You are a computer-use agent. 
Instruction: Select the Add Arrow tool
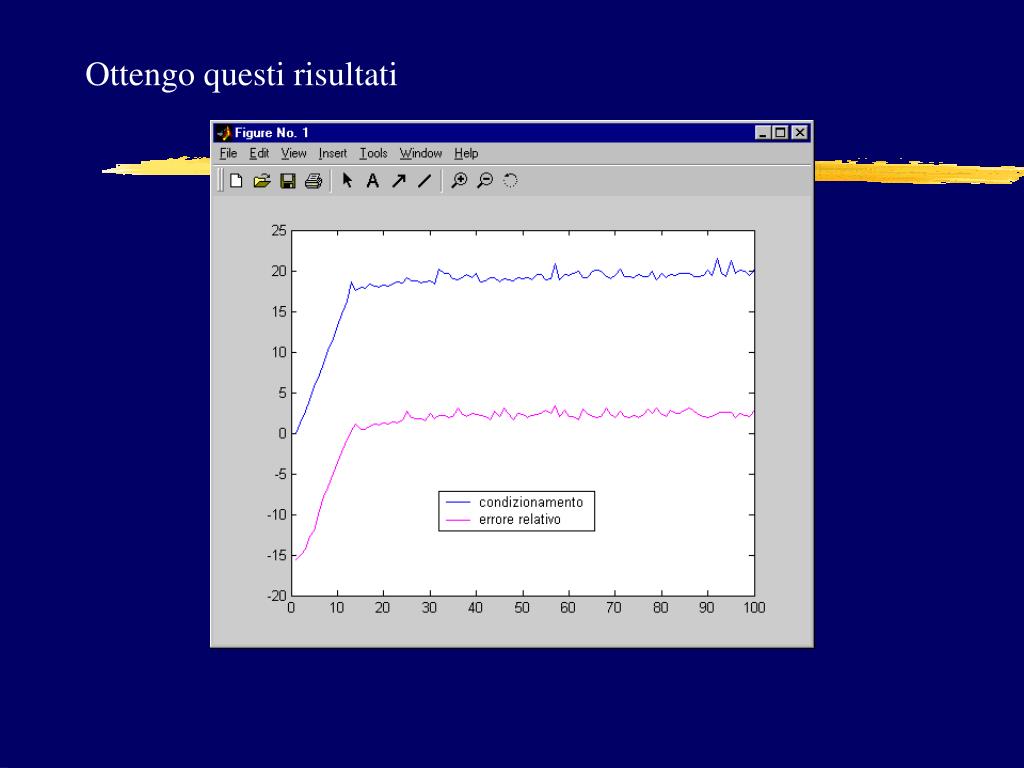tap(398, 181)
